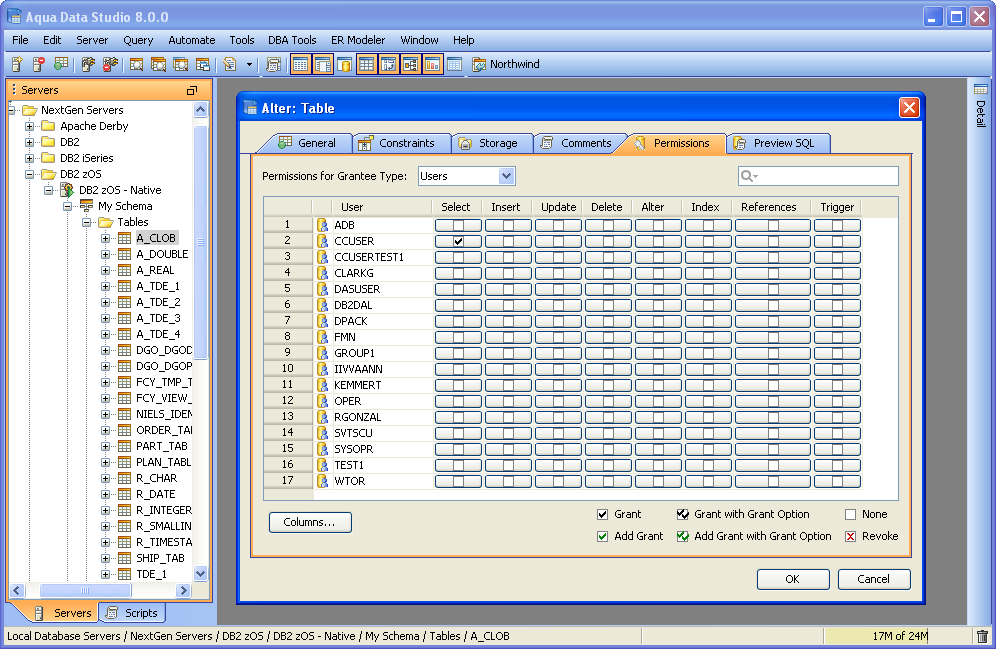Click the OK button
The image size is (996, 649).
[x=793, y=579]
